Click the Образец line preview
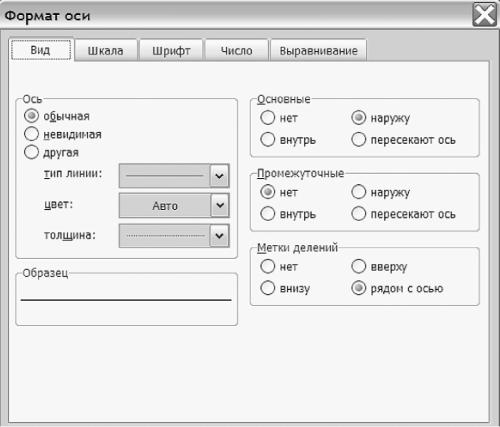Viewport: 500px width, 427px height. [126, 300]
